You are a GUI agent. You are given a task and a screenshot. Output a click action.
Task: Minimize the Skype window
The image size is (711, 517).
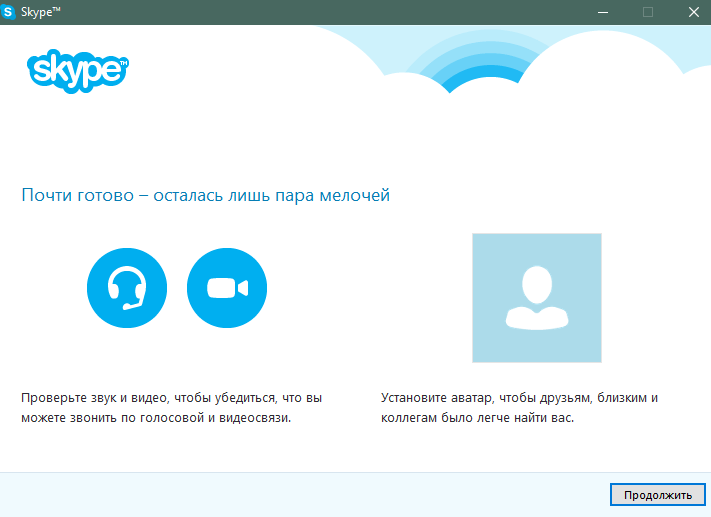tap(603, 12)
